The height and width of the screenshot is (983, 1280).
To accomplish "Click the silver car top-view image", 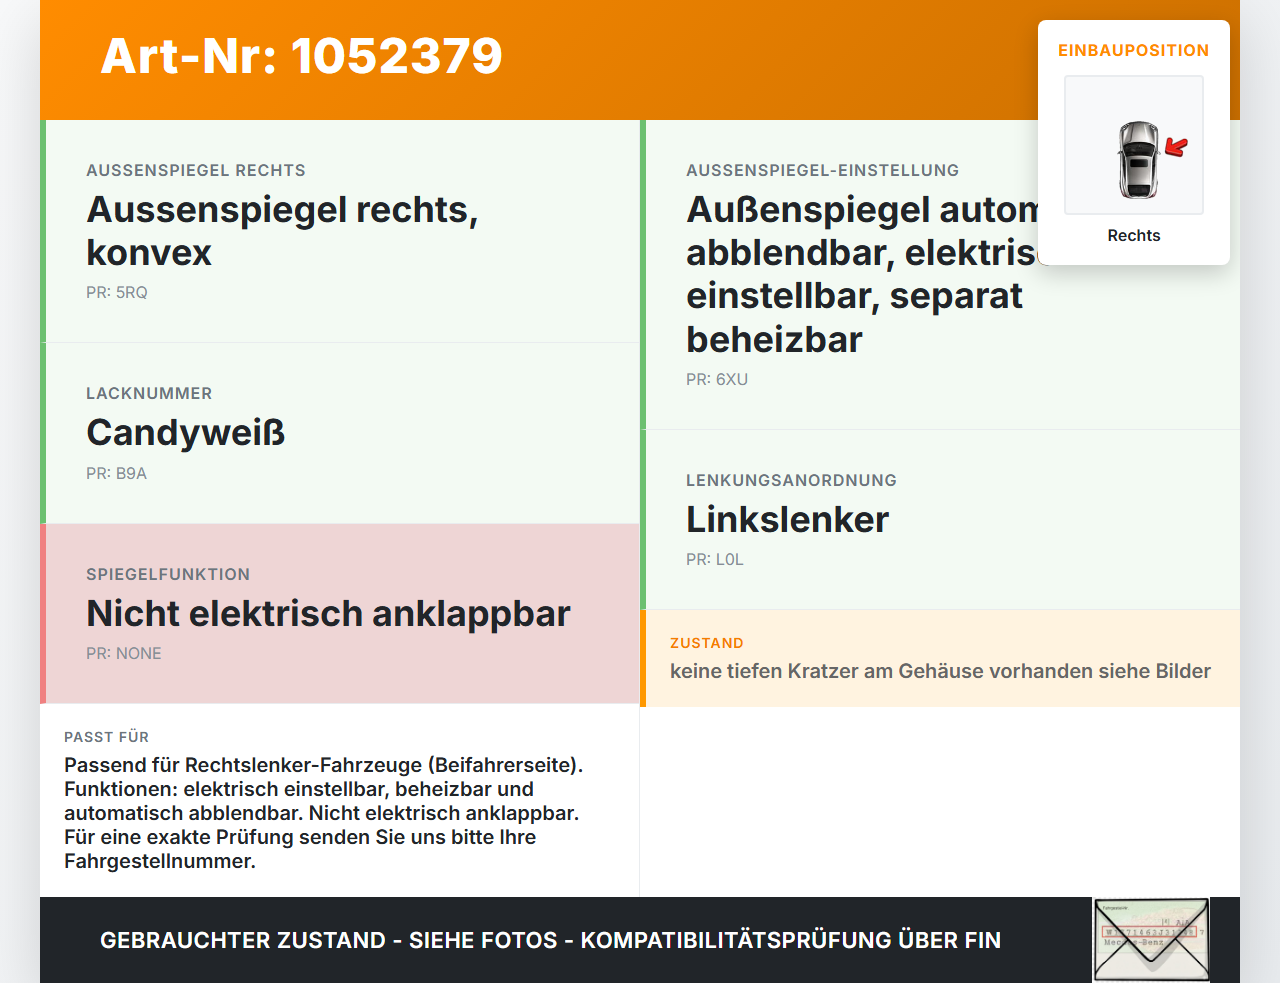I will [x=1138, y=160].
